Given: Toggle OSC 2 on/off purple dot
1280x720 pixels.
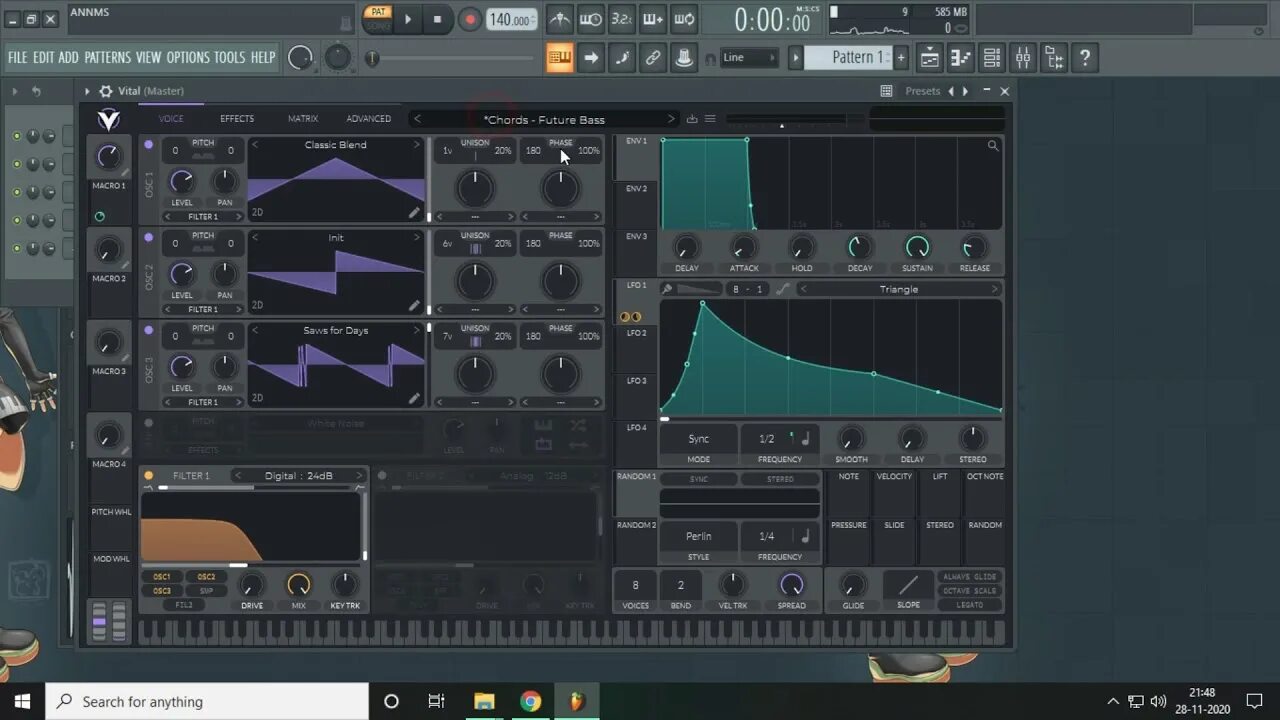Looking at the screenshot, I should pyautogui.click(x=149, y=238).
